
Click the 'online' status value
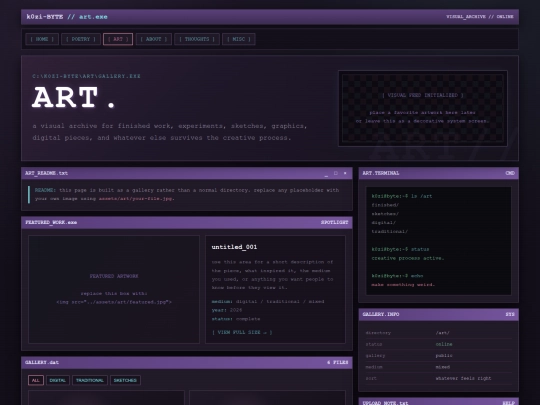[x=444, y=344]
